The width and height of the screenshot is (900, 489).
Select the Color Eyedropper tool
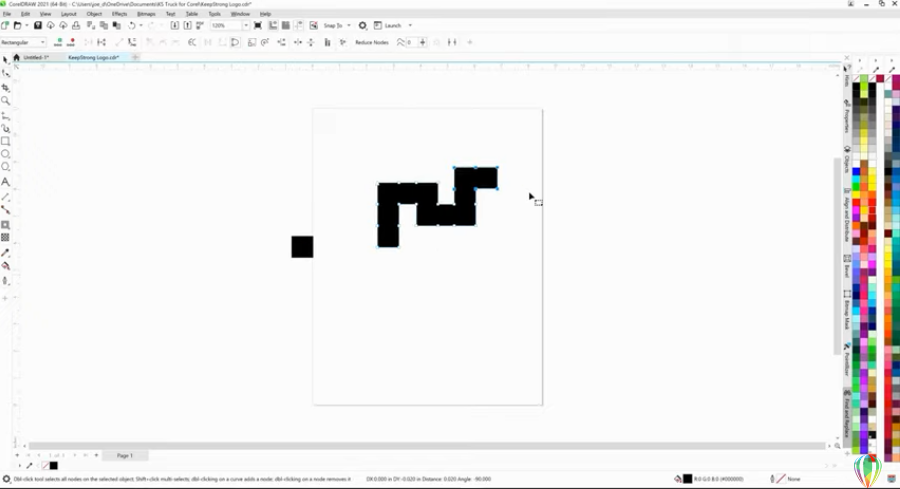[x=6, y=253]
